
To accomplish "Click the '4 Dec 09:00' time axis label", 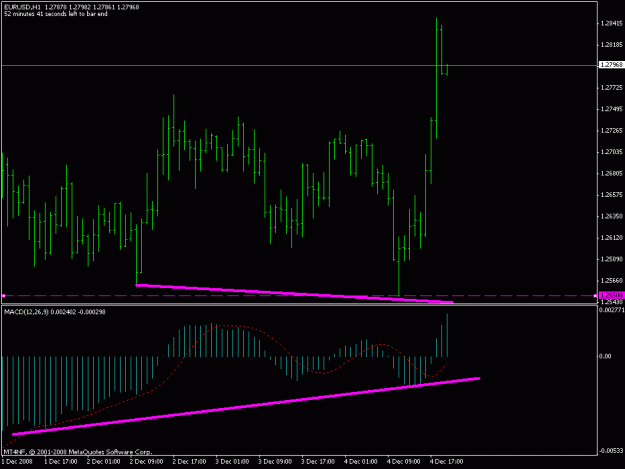I will coord(403,462).
